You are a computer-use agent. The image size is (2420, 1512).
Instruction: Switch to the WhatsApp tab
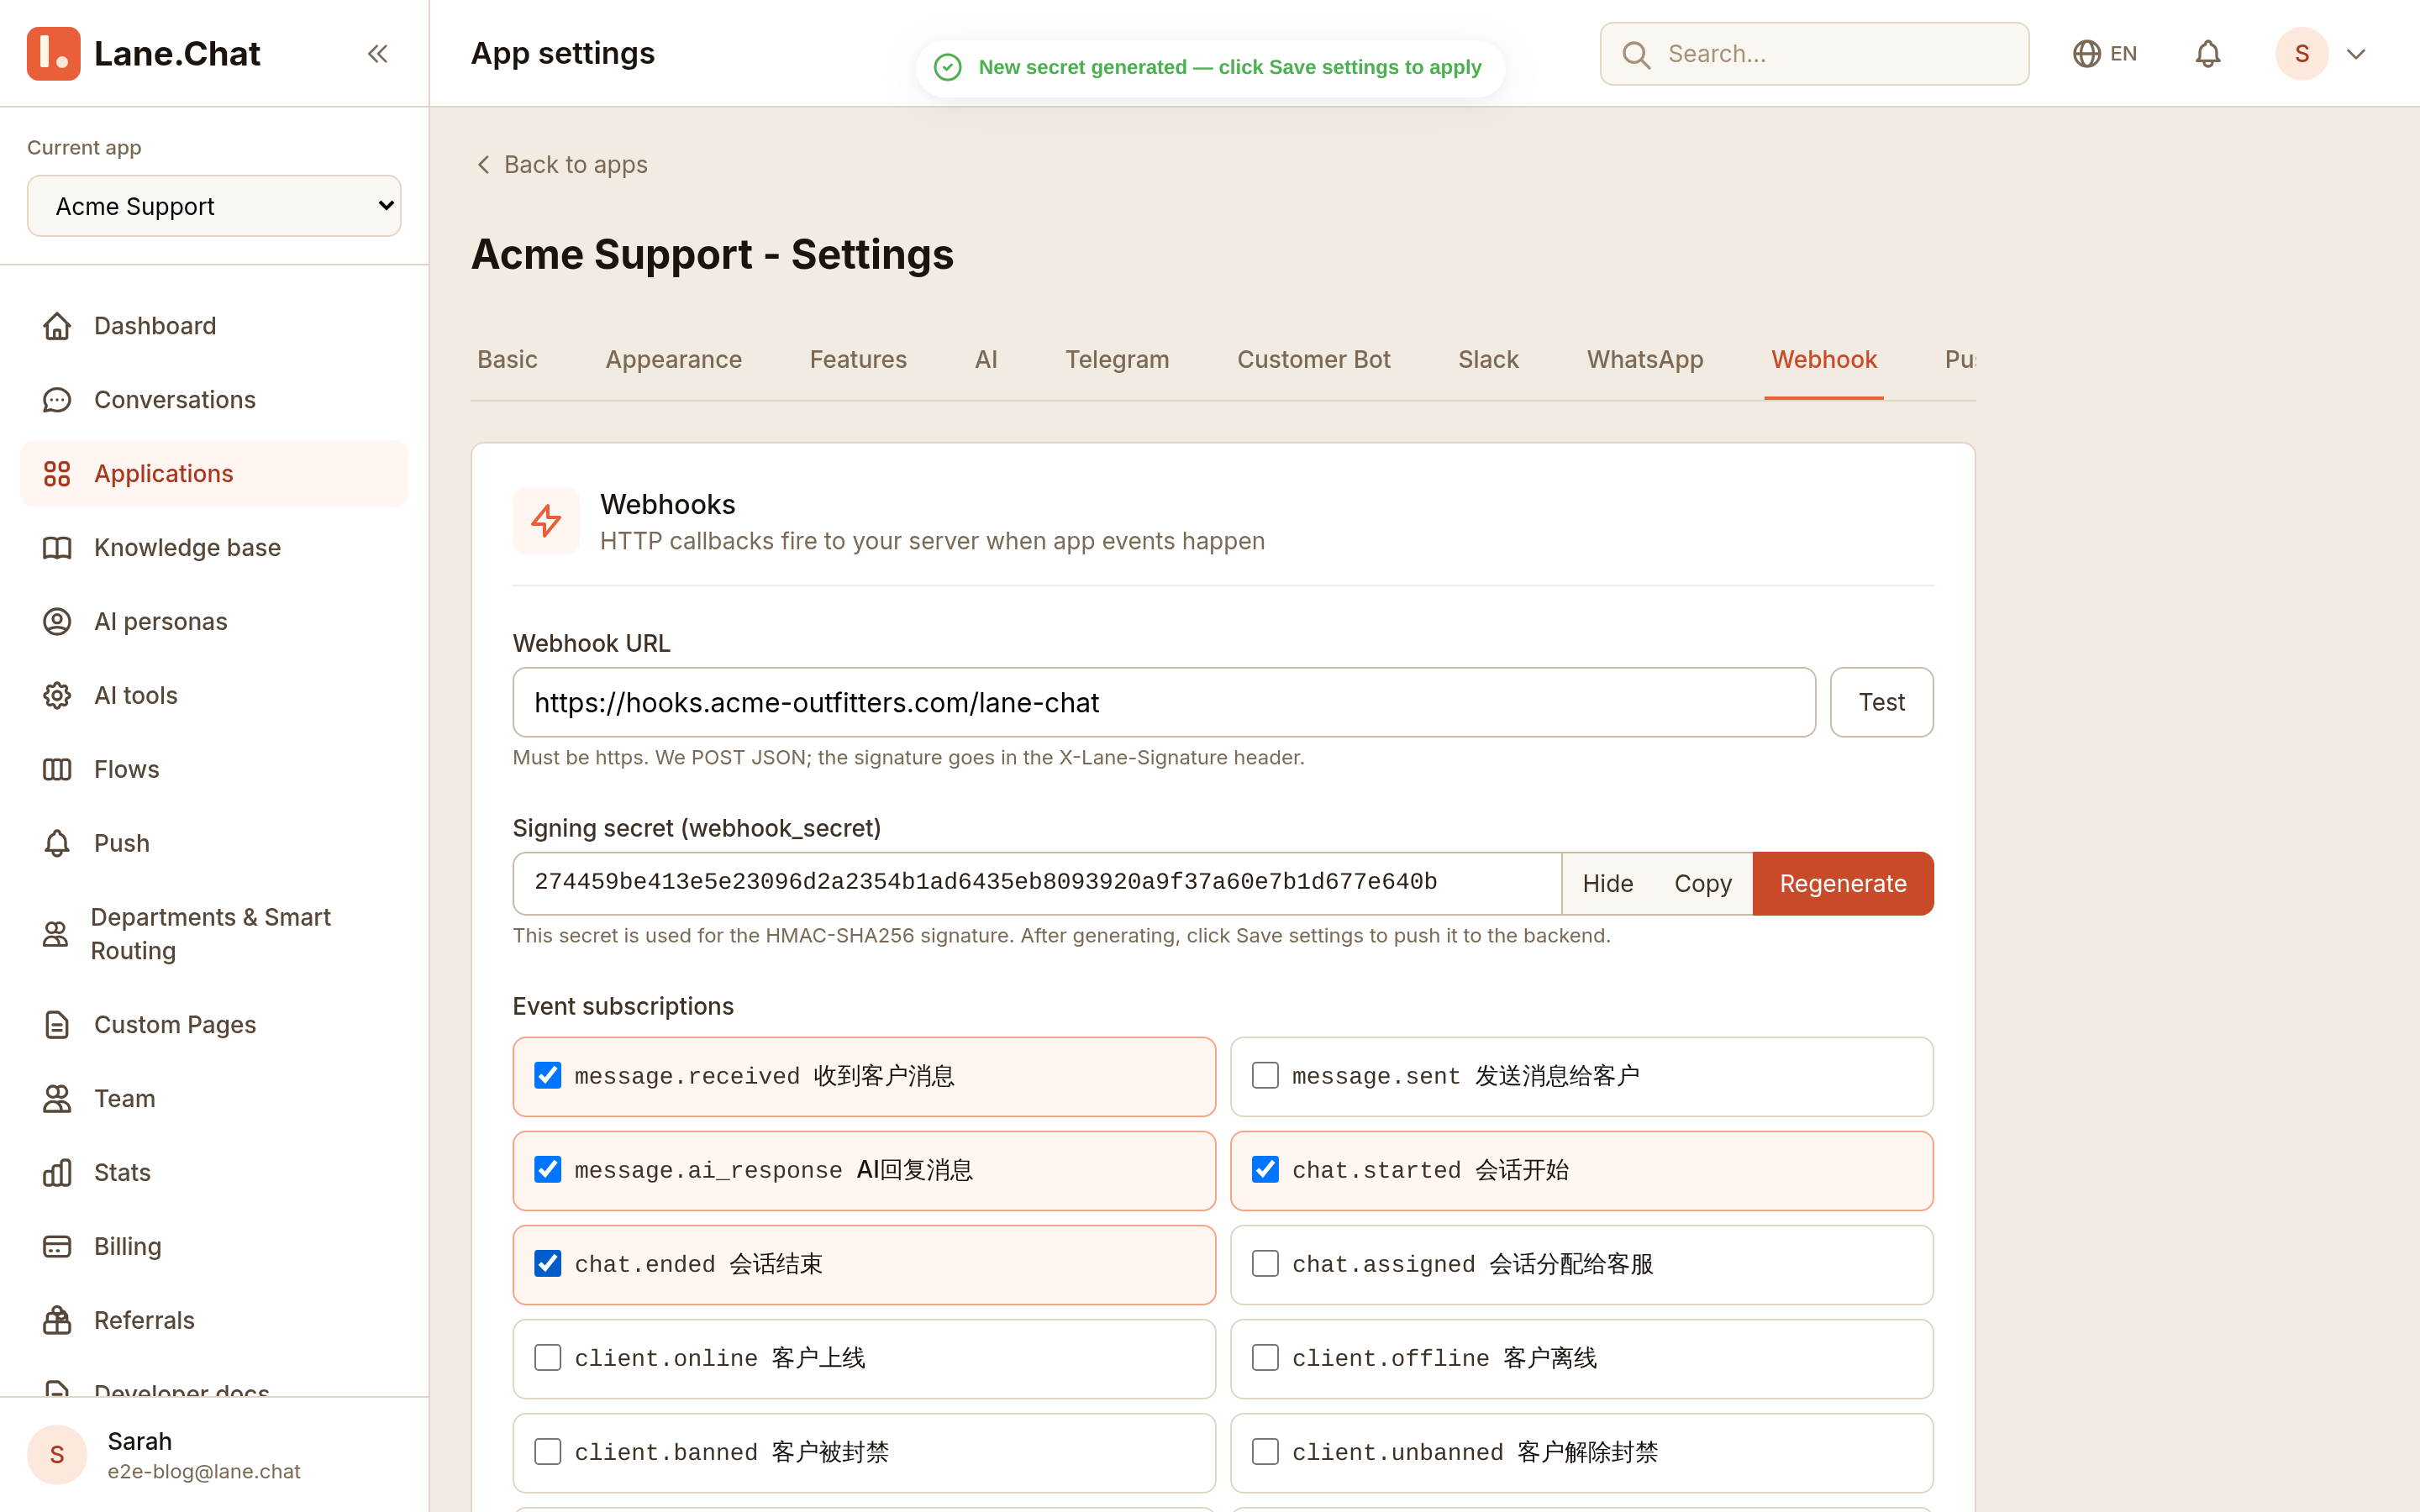tap(1645, 360)
